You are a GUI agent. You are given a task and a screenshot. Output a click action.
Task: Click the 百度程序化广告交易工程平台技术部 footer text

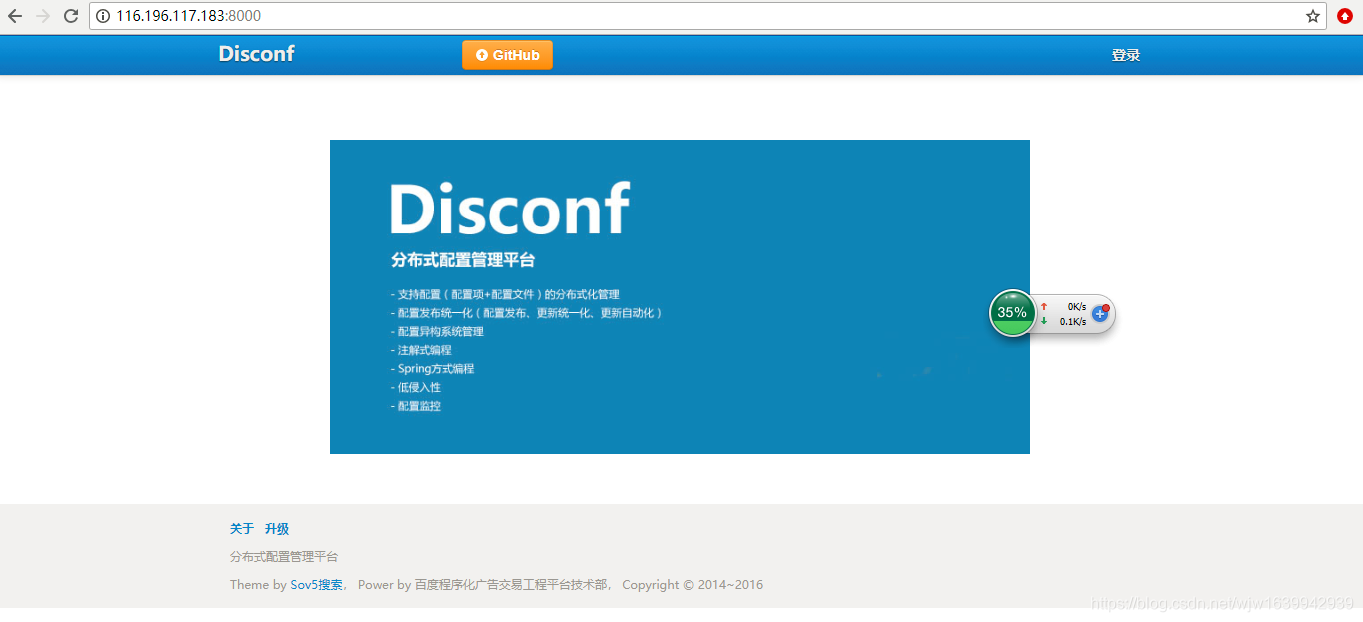tap(511, 585)
